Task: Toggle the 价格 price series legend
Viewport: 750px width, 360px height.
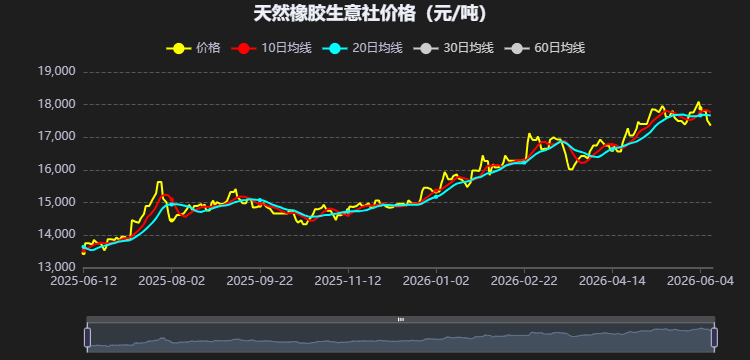Action: (x=193, y=48)
